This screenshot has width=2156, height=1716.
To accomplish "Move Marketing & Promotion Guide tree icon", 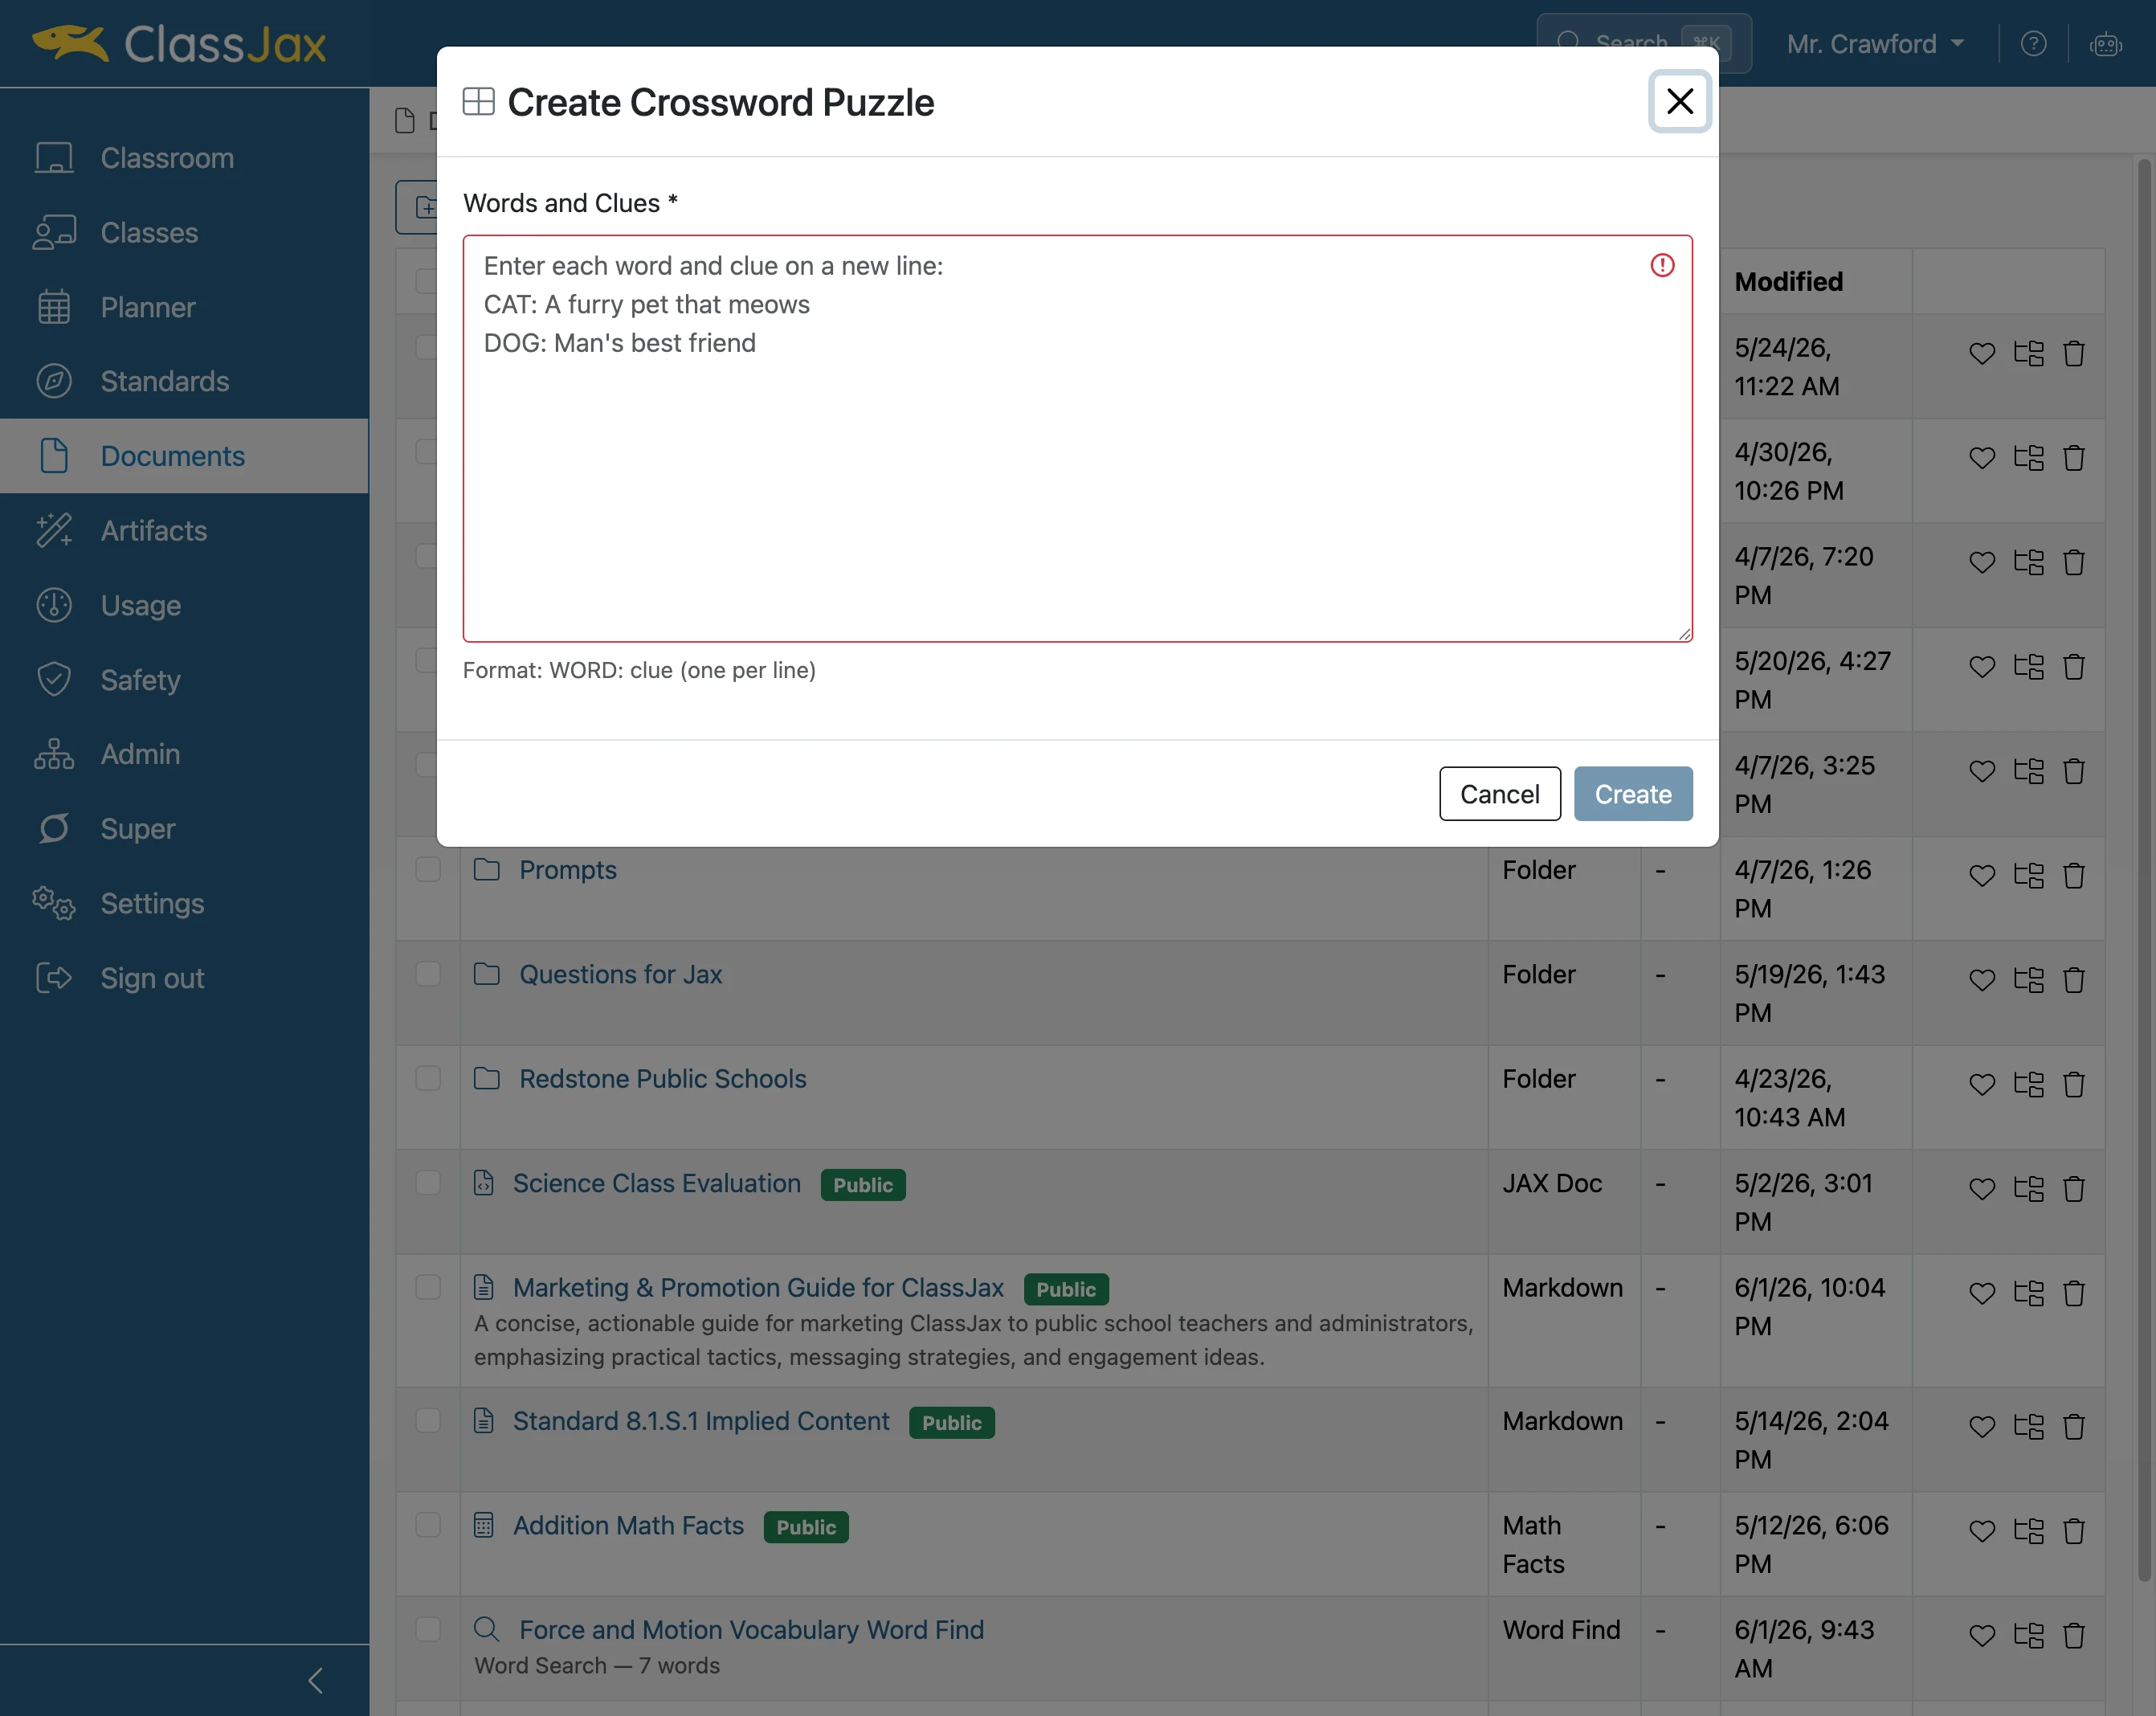I will [2028, 1293].
